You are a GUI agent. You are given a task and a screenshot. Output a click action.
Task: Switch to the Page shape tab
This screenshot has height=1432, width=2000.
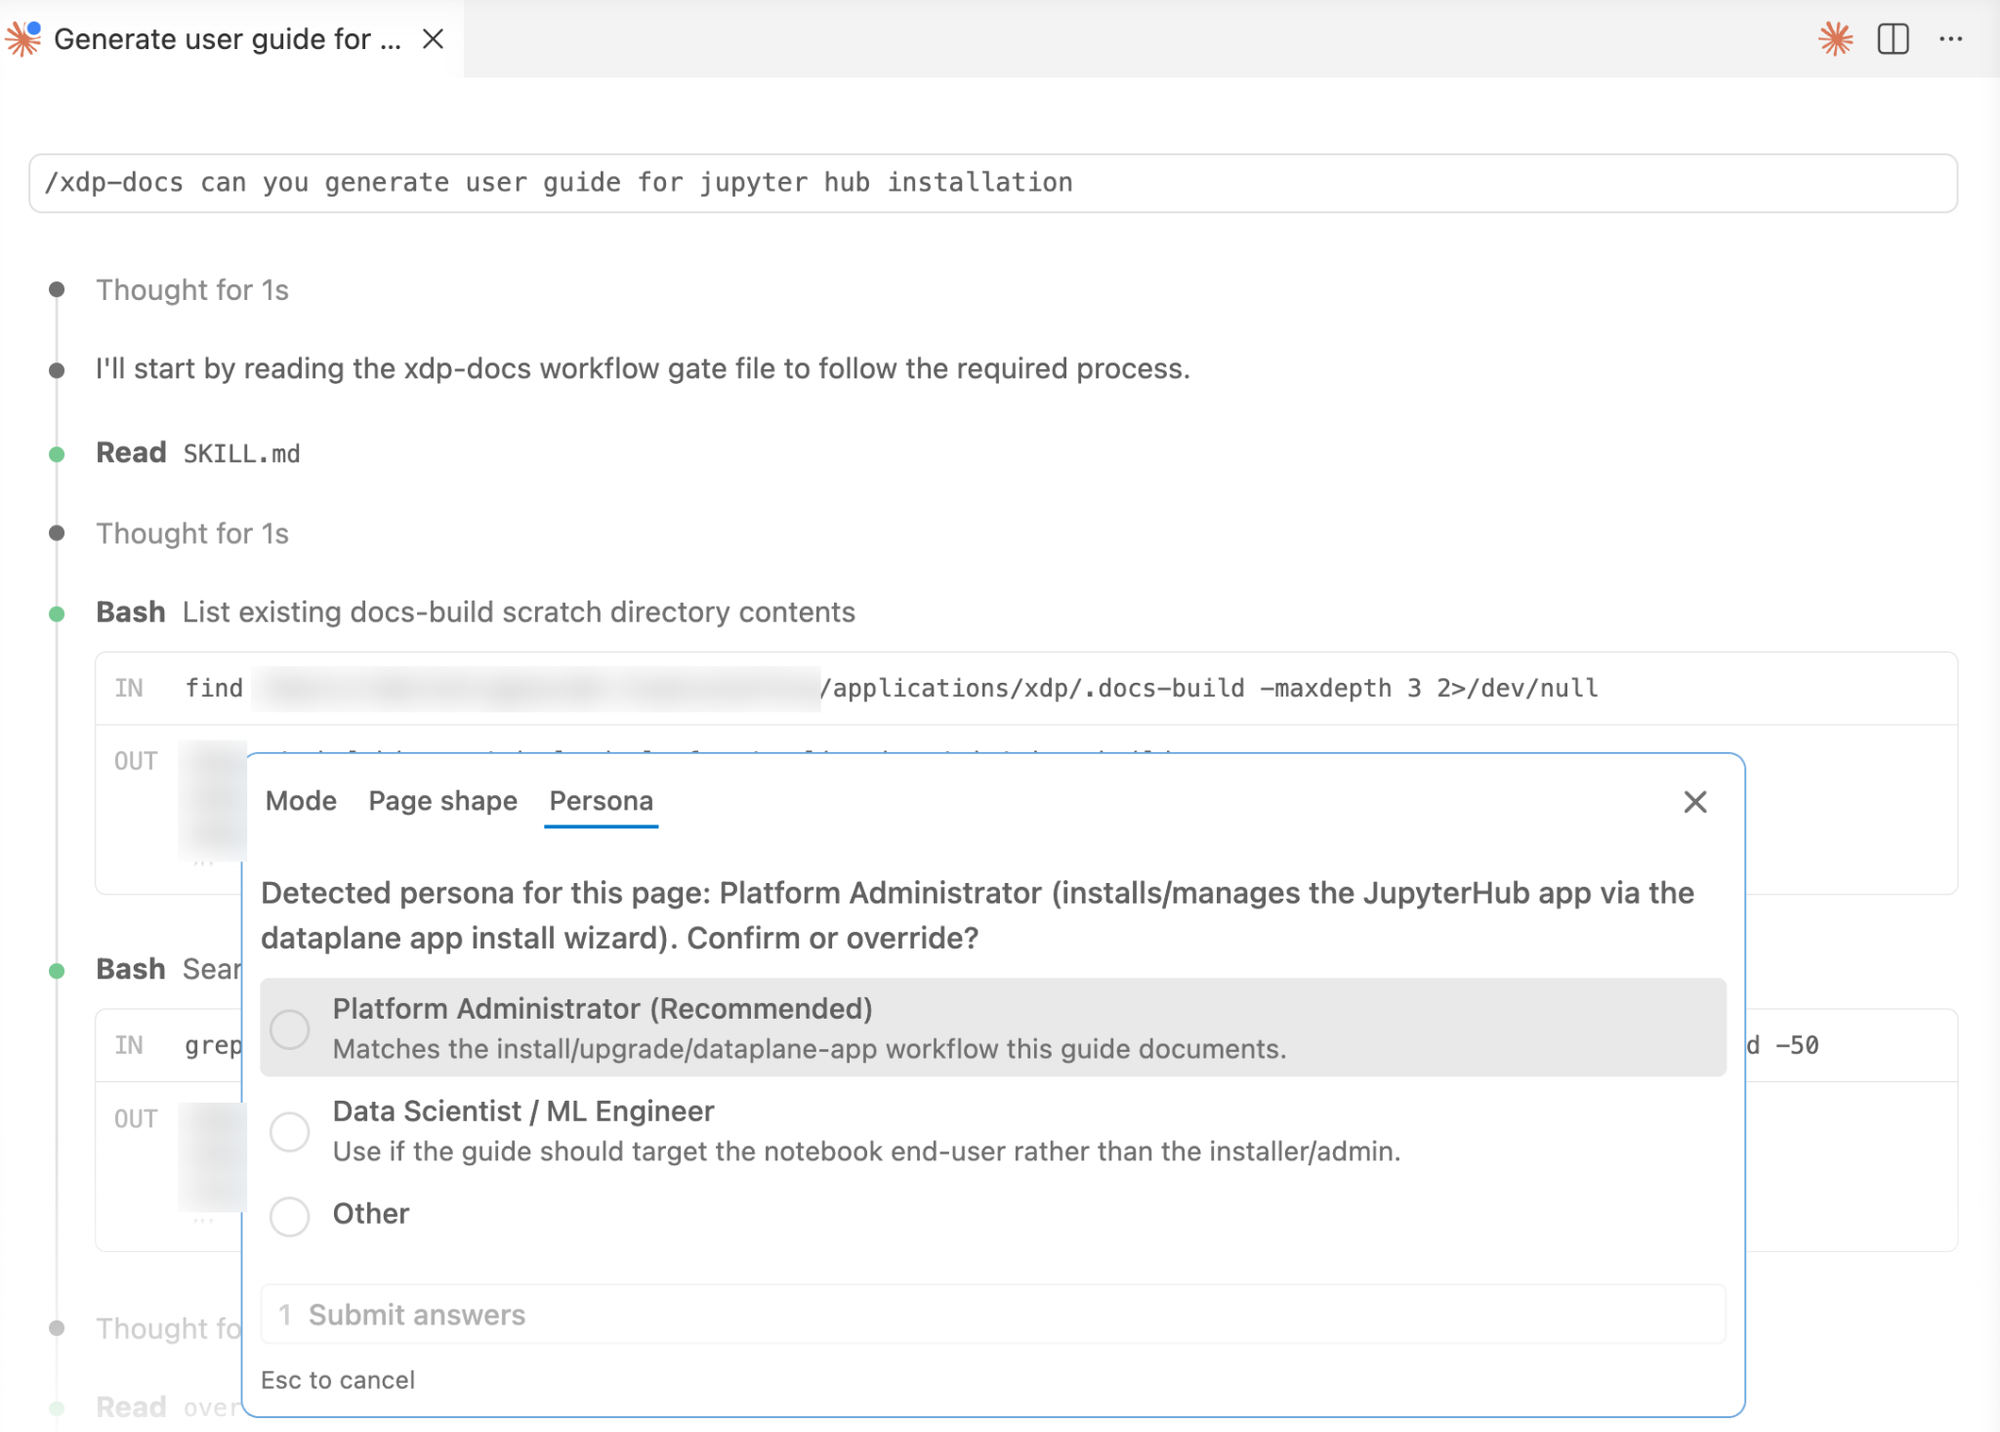(x=443, y=801)
